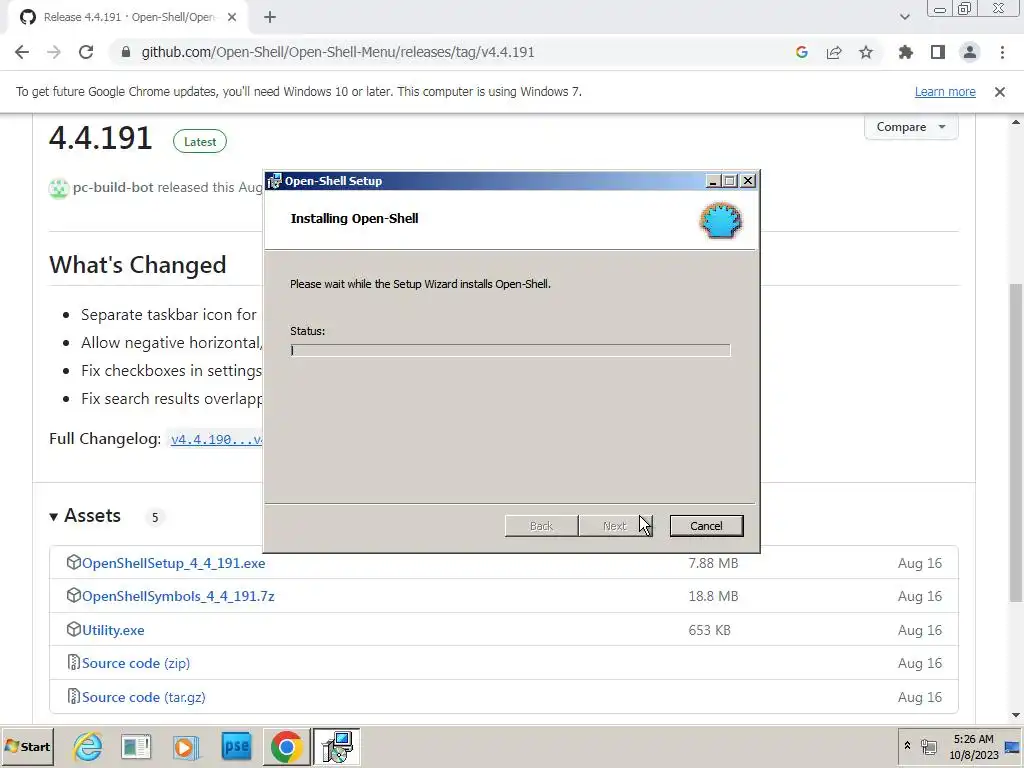Image resolution: width=1024 pixels, height=768 pixels.
Task: Click the zip icon beside Source code (zip)
Action: click(x=73, y=663)
